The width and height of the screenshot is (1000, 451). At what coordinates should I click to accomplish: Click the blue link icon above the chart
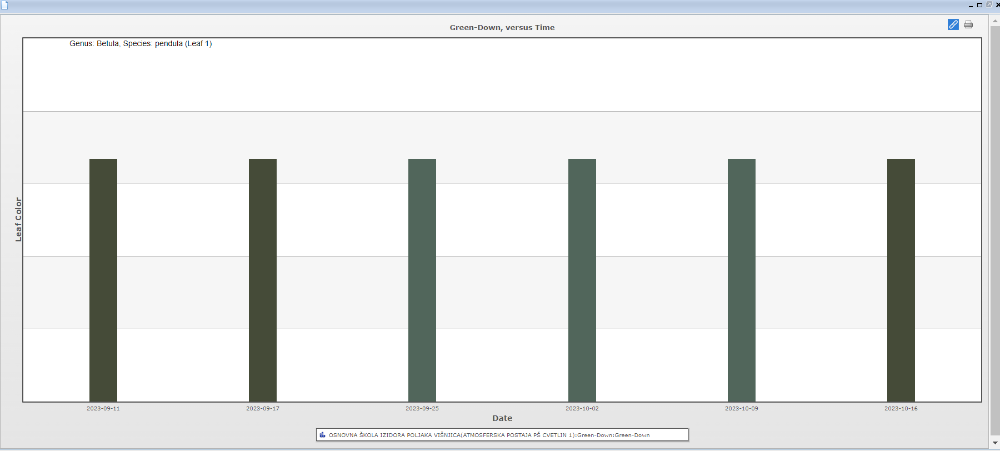pos(953,25)
